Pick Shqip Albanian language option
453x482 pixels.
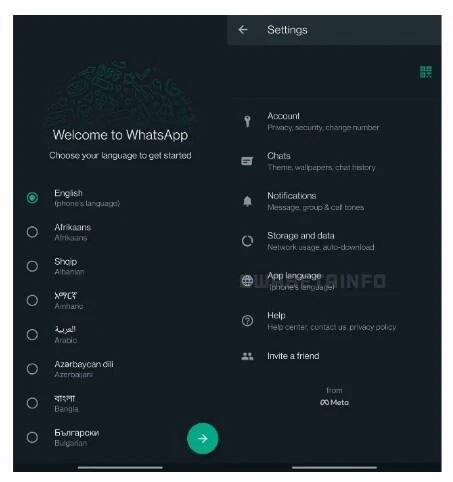coord(120,266)
